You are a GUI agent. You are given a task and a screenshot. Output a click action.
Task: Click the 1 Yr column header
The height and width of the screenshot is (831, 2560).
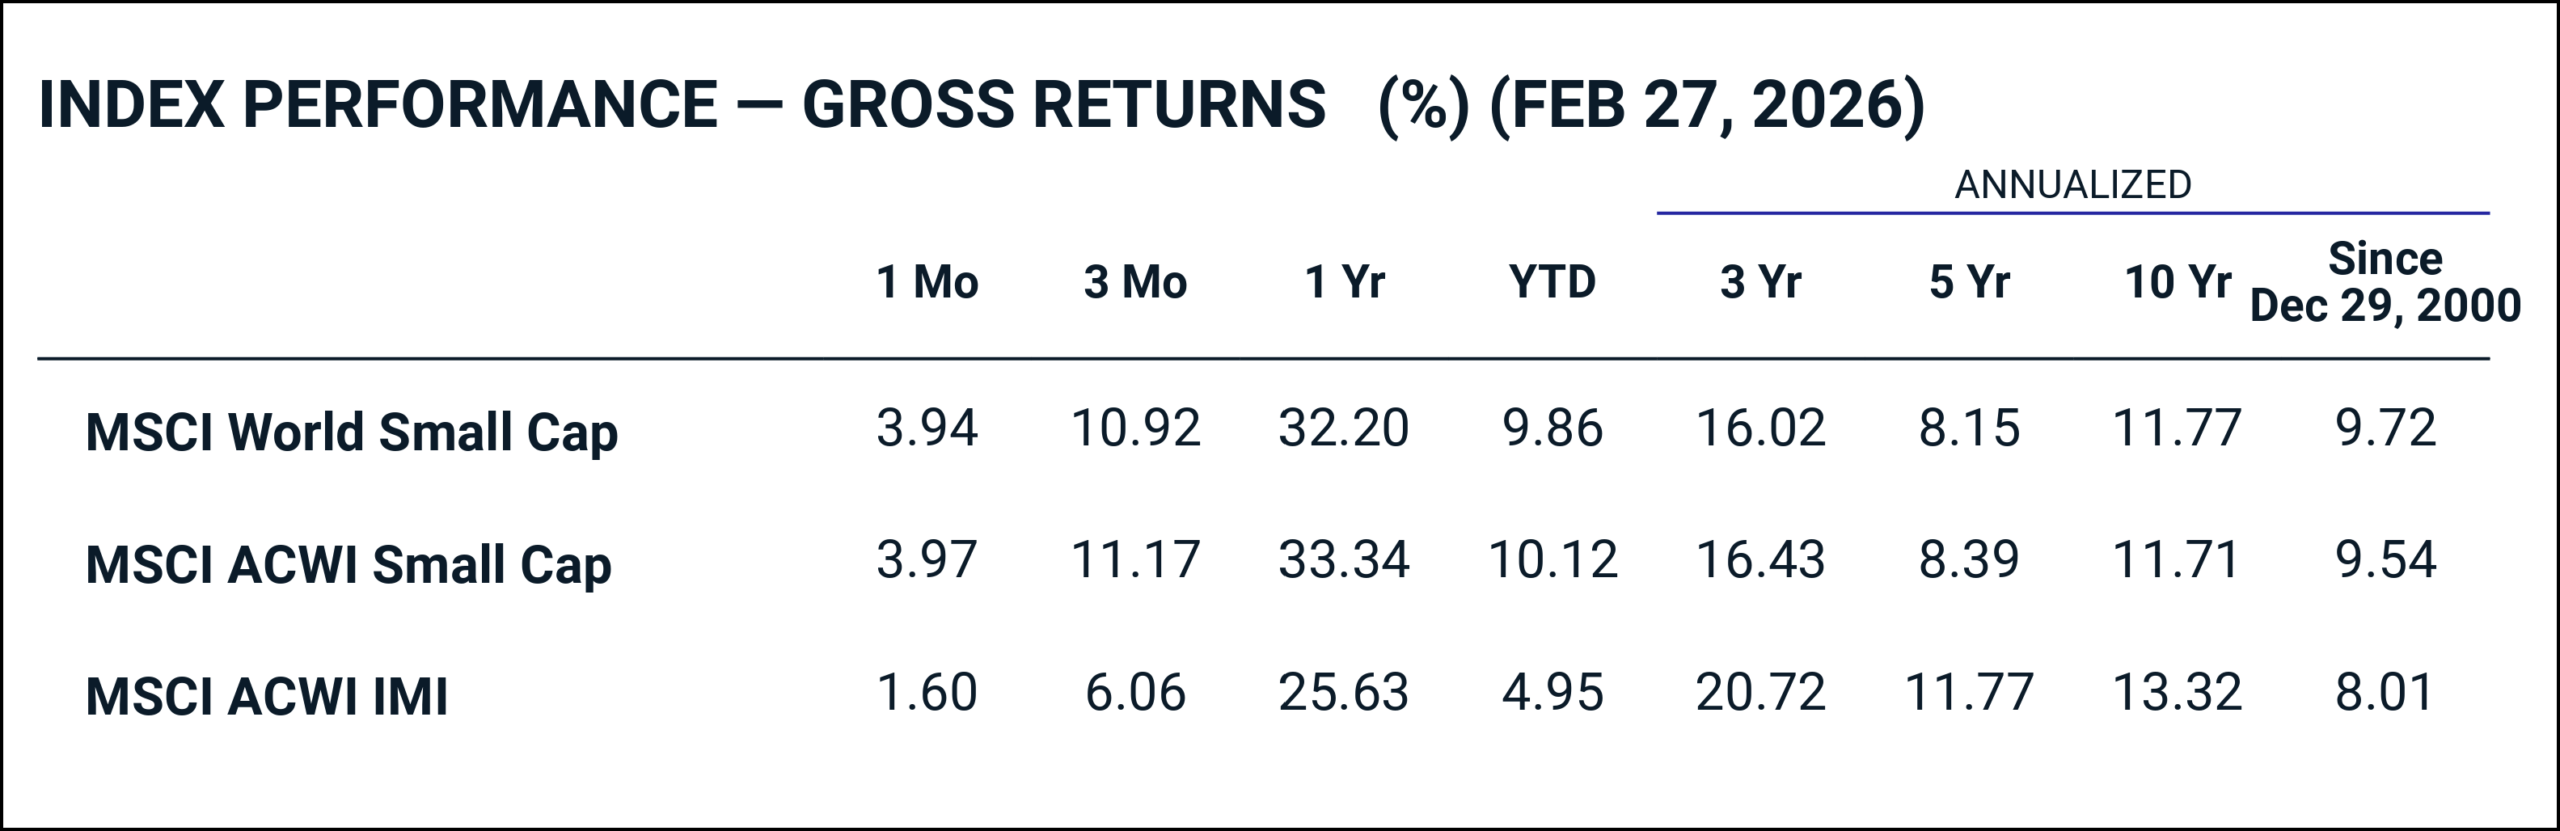1344,282
